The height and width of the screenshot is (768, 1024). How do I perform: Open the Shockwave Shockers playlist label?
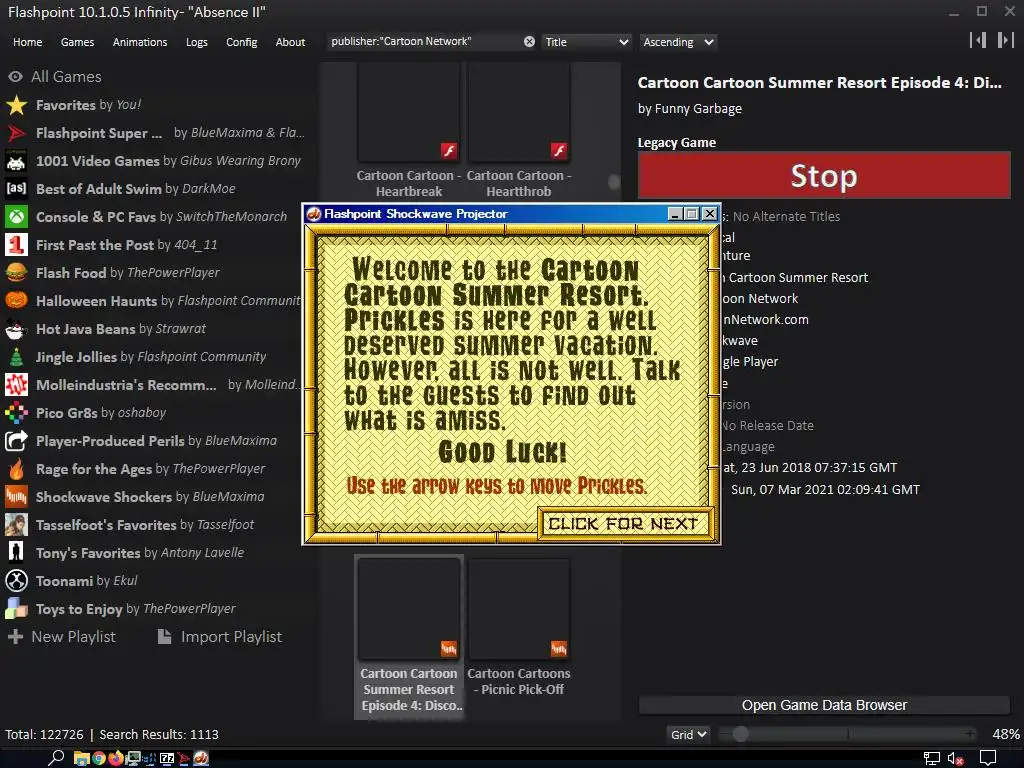(105, 497)
